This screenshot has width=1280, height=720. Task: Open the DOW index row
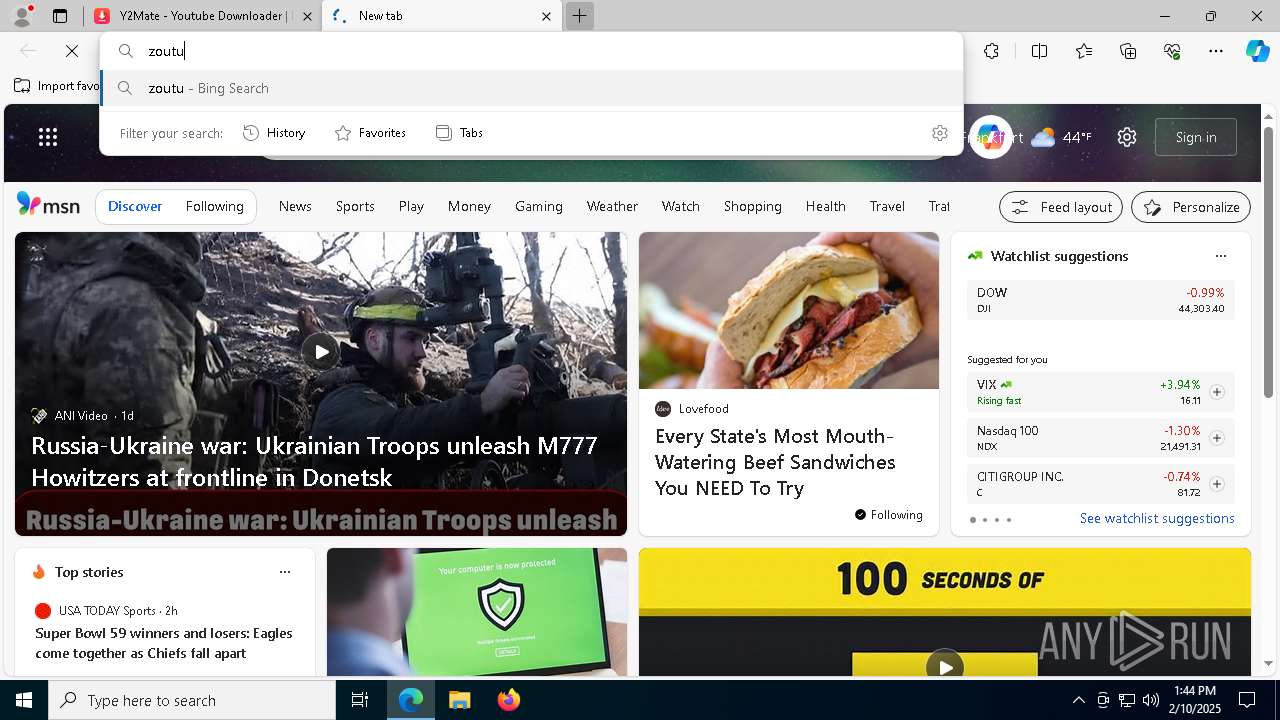click(1100, 300)
